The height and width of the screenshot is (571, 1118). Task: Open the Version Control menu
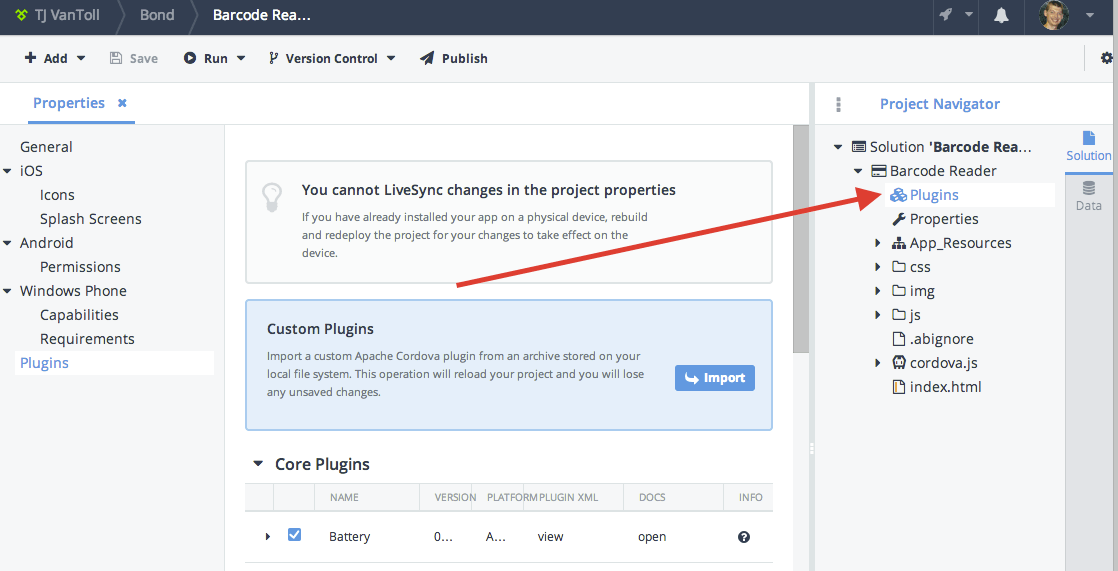pos(332,58)
